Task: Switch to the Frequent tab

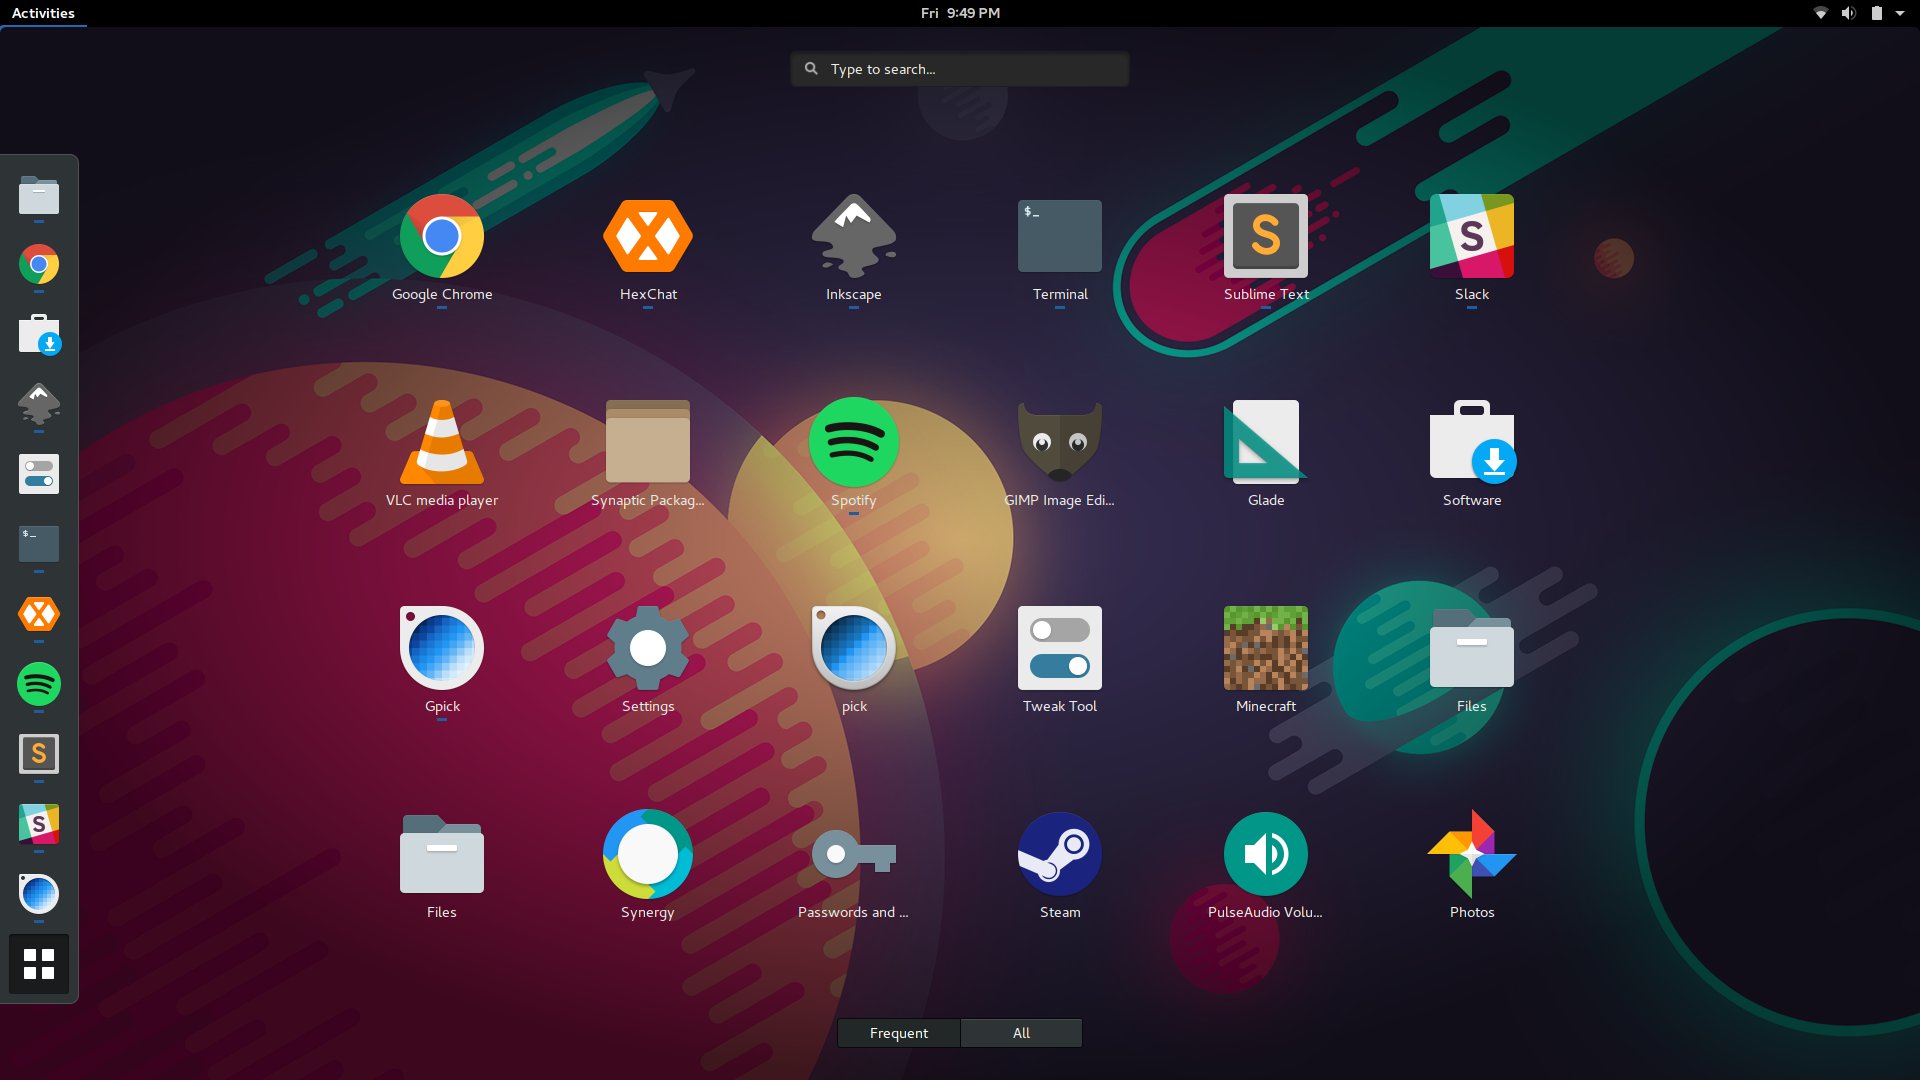Action: [899, 1033]
